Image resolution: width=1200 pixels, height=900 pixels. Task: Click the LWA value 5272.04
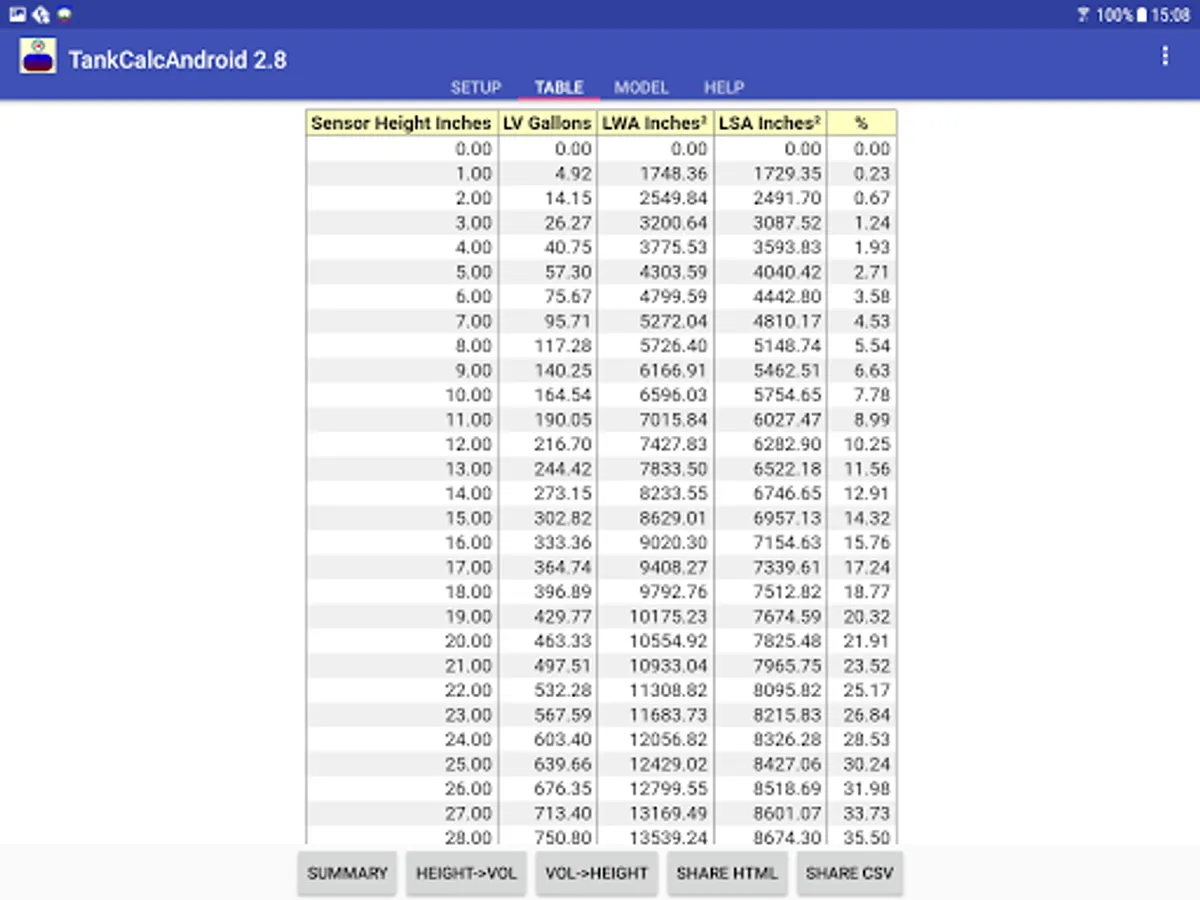coord(675,321)
